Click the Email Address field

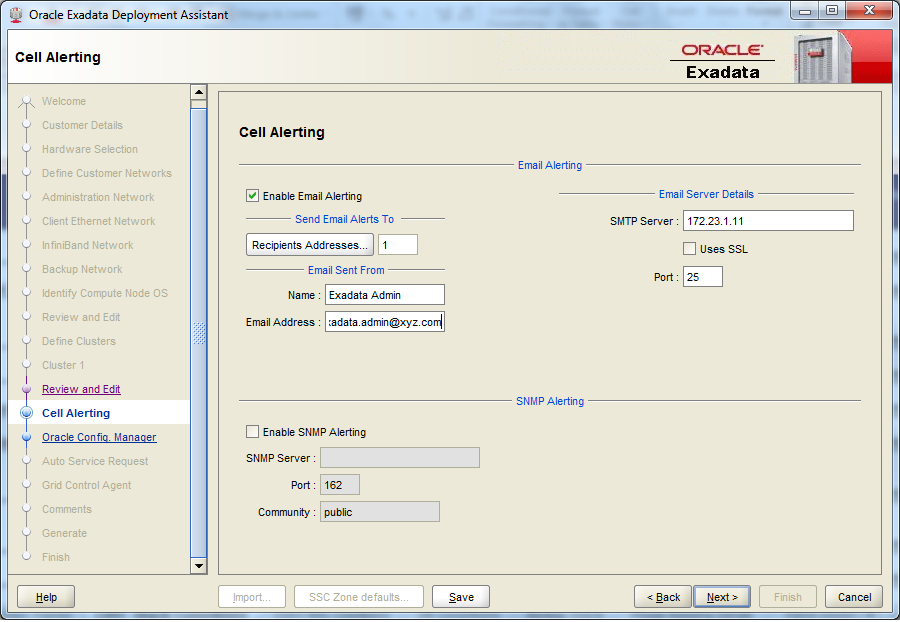pyautogui.click(x=384, y=321)
